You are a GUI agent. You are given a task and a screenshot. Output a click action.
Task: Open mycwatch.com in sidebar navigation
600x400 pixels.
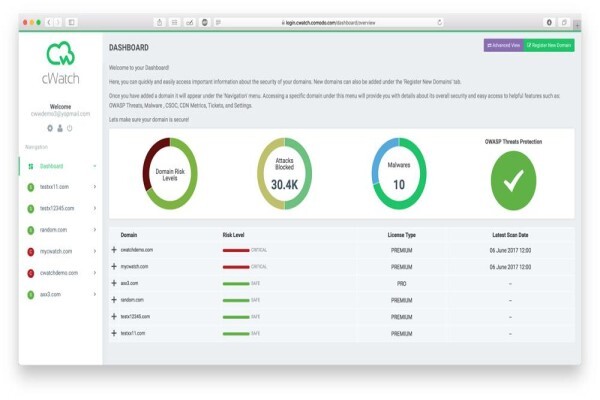tap(56, 251)
